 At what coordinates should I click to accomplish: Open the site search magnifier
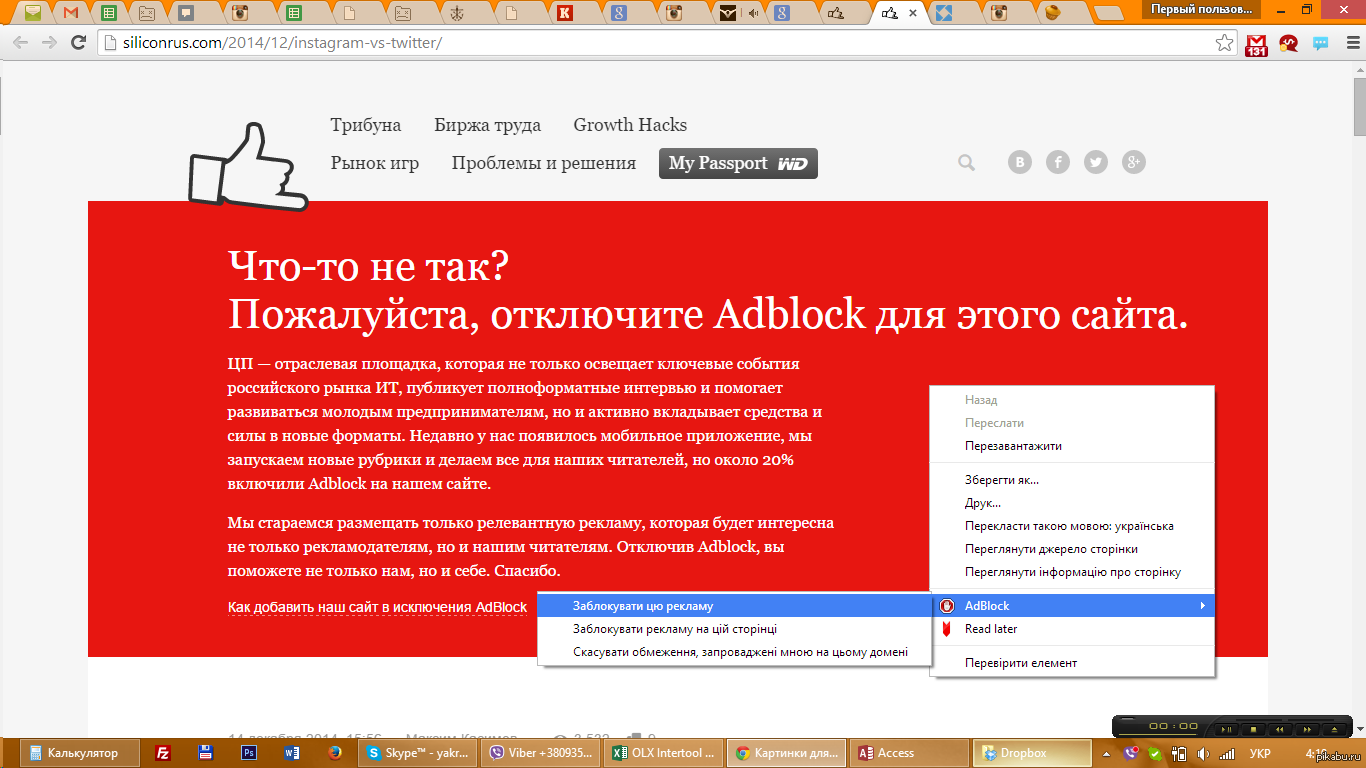pyautogui.click(x=965, y=162)
